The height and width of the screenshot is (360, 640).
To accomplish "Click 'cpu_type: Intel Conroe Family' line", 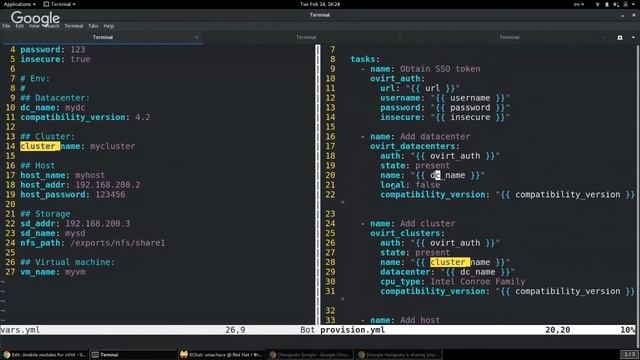I will pos(453,282).
